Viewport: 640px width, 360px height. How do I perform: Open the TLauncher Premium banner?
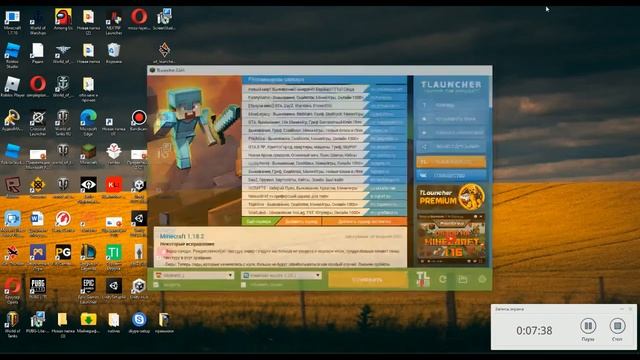point(451,197)
